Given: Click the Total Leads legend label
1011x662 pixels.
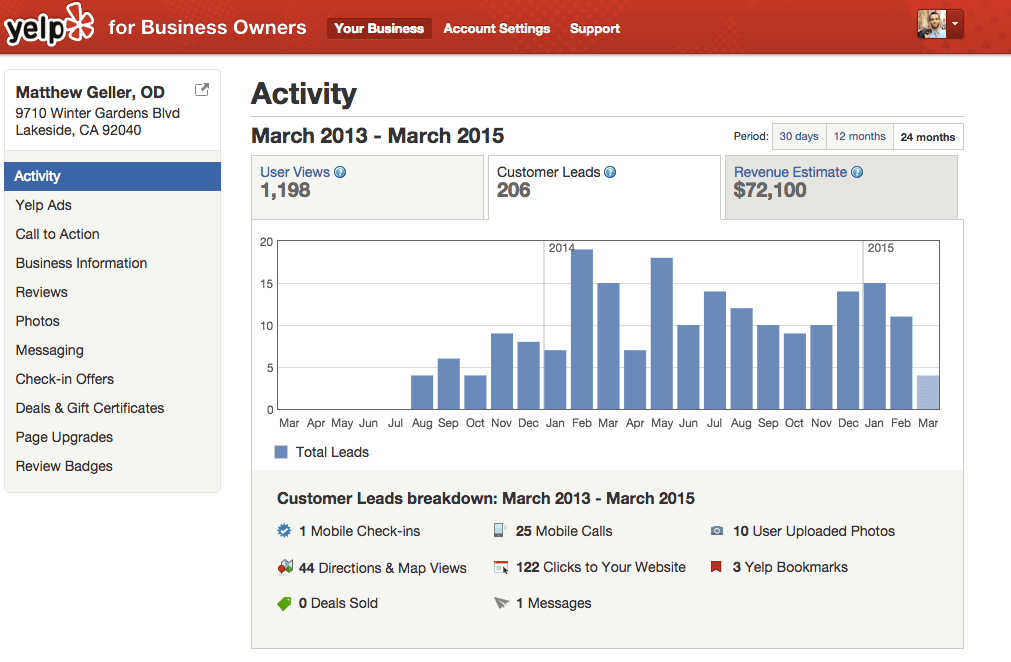Looking at the screenshot, I should pos(332,453).
